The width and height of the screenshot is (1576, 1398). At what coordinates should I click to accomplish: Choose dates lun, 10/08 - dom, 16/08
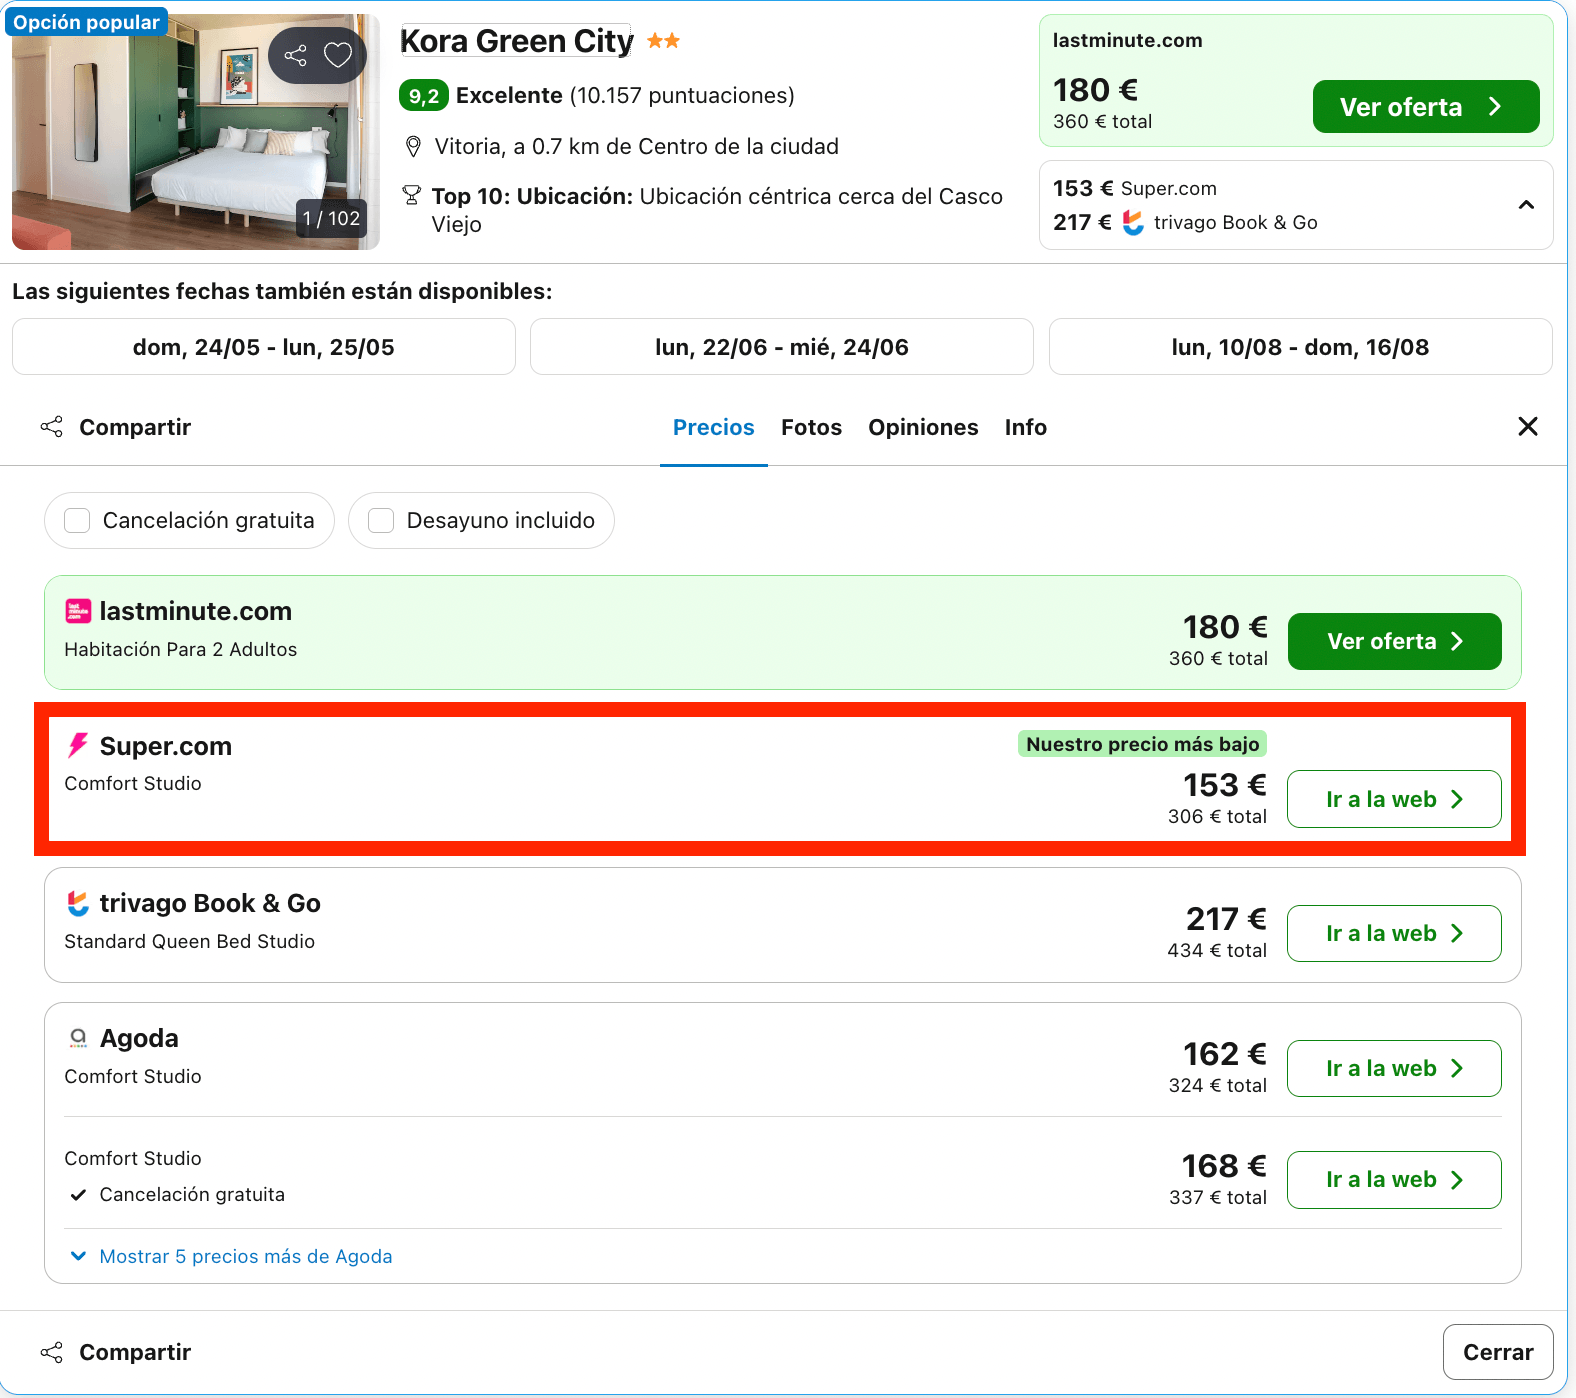click(x=1301, y=347)
